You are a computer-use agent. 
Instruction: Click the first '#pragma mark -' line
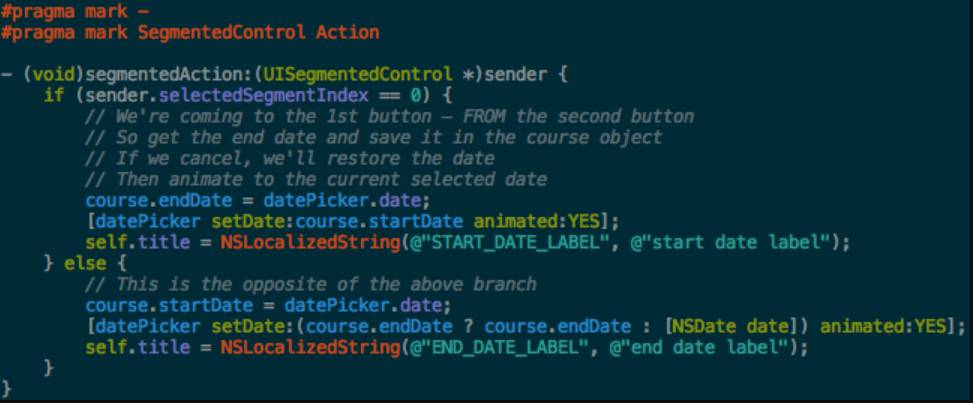(74, 11)
